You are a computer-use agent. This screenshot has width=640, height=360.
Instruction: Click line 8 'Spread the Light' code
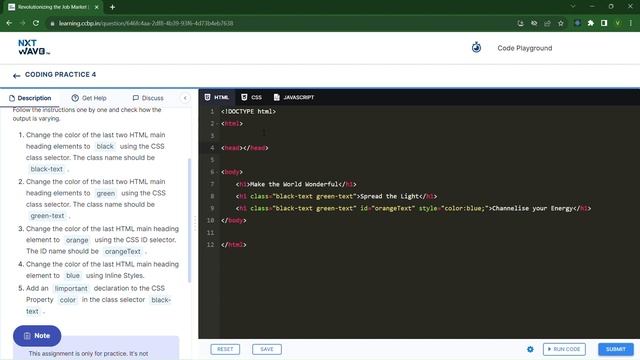pos(336,196)
